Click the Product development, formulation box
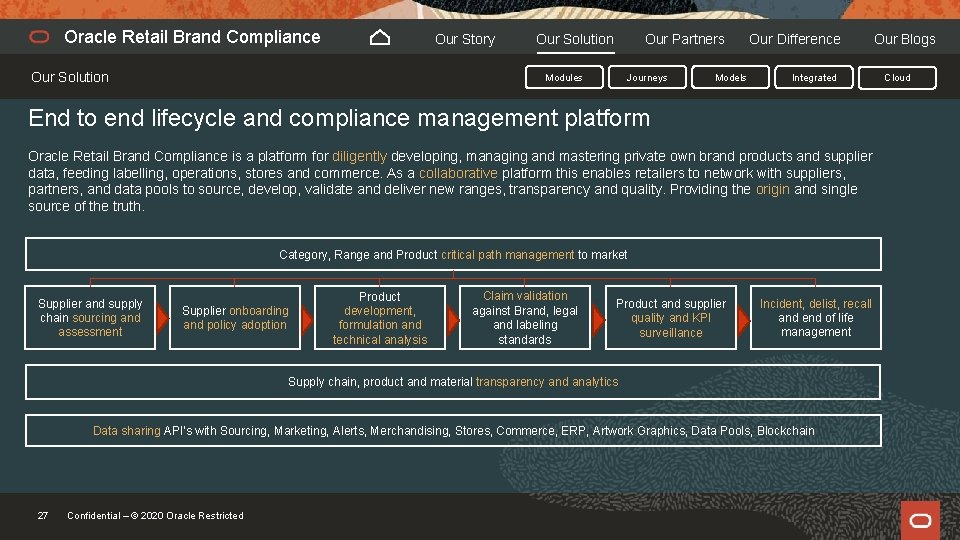The height and width of the screenshot is (540, 960). pyautogui.click(x=380, y=318)
